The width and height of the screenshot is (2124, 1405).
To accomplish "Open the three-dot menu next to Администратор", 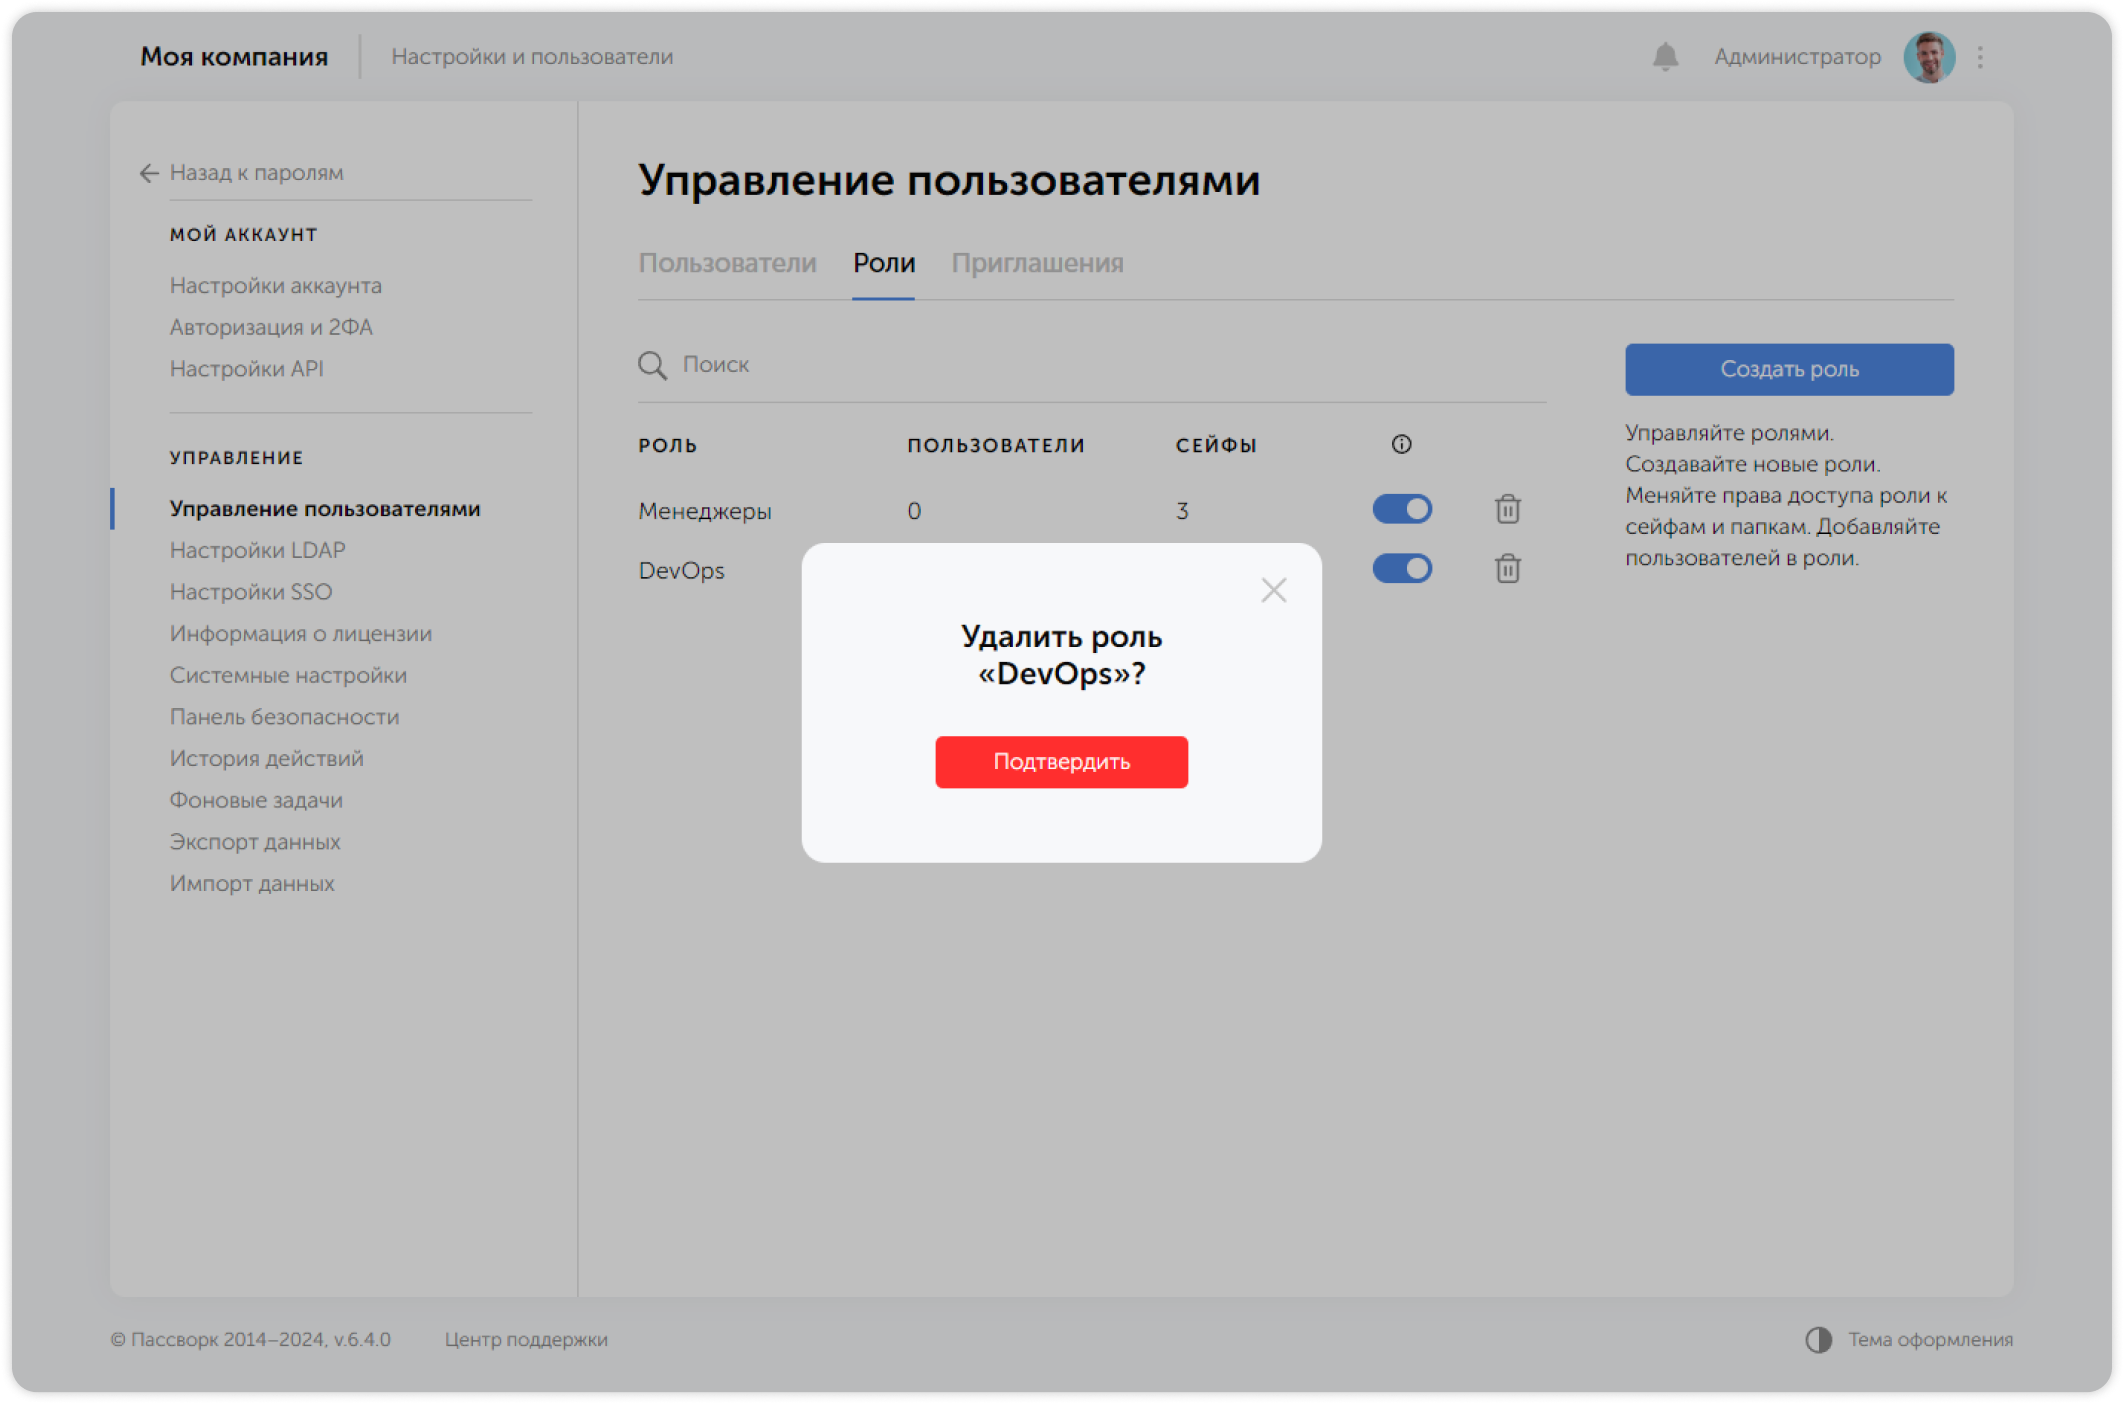I will click(1982, 57).
